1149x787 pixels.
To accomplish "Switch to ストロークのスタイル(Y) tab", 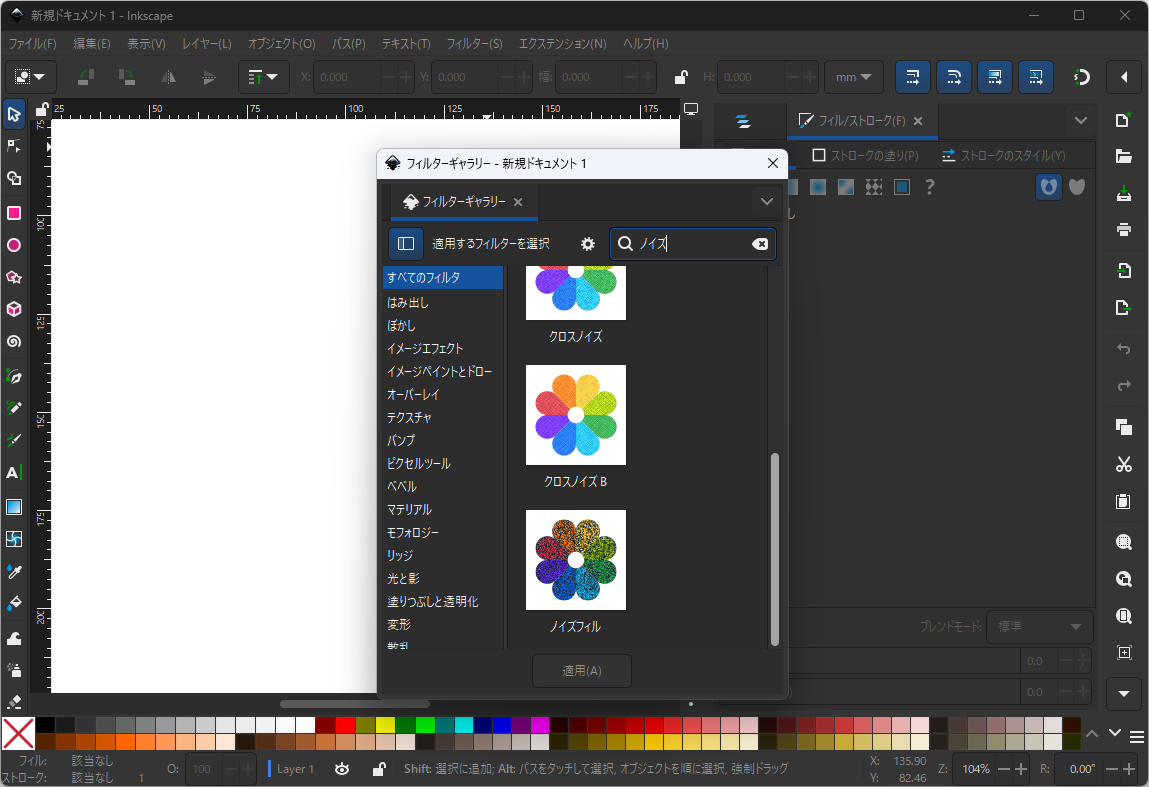I will [1003, 155].
